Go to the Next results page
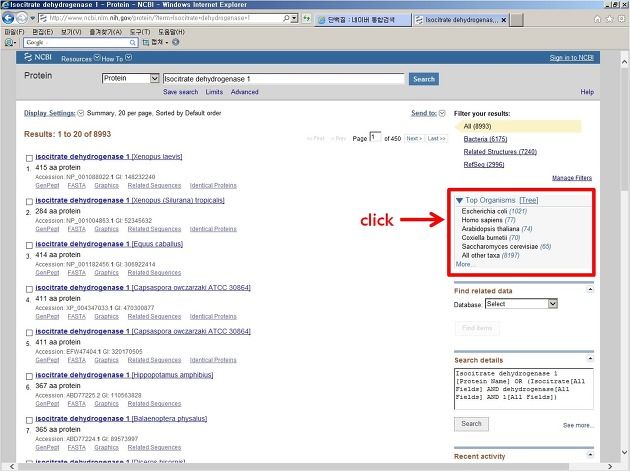Screen dimensions: 630x472 point(414,139)
